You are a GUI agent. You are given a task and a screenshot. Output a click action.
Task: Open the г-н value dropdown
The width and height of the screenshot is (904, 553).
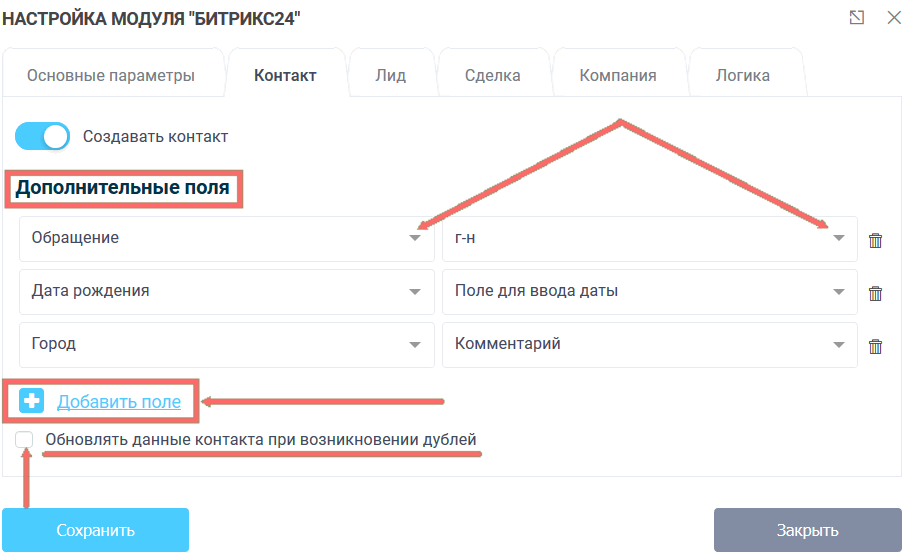coord(649,239)
